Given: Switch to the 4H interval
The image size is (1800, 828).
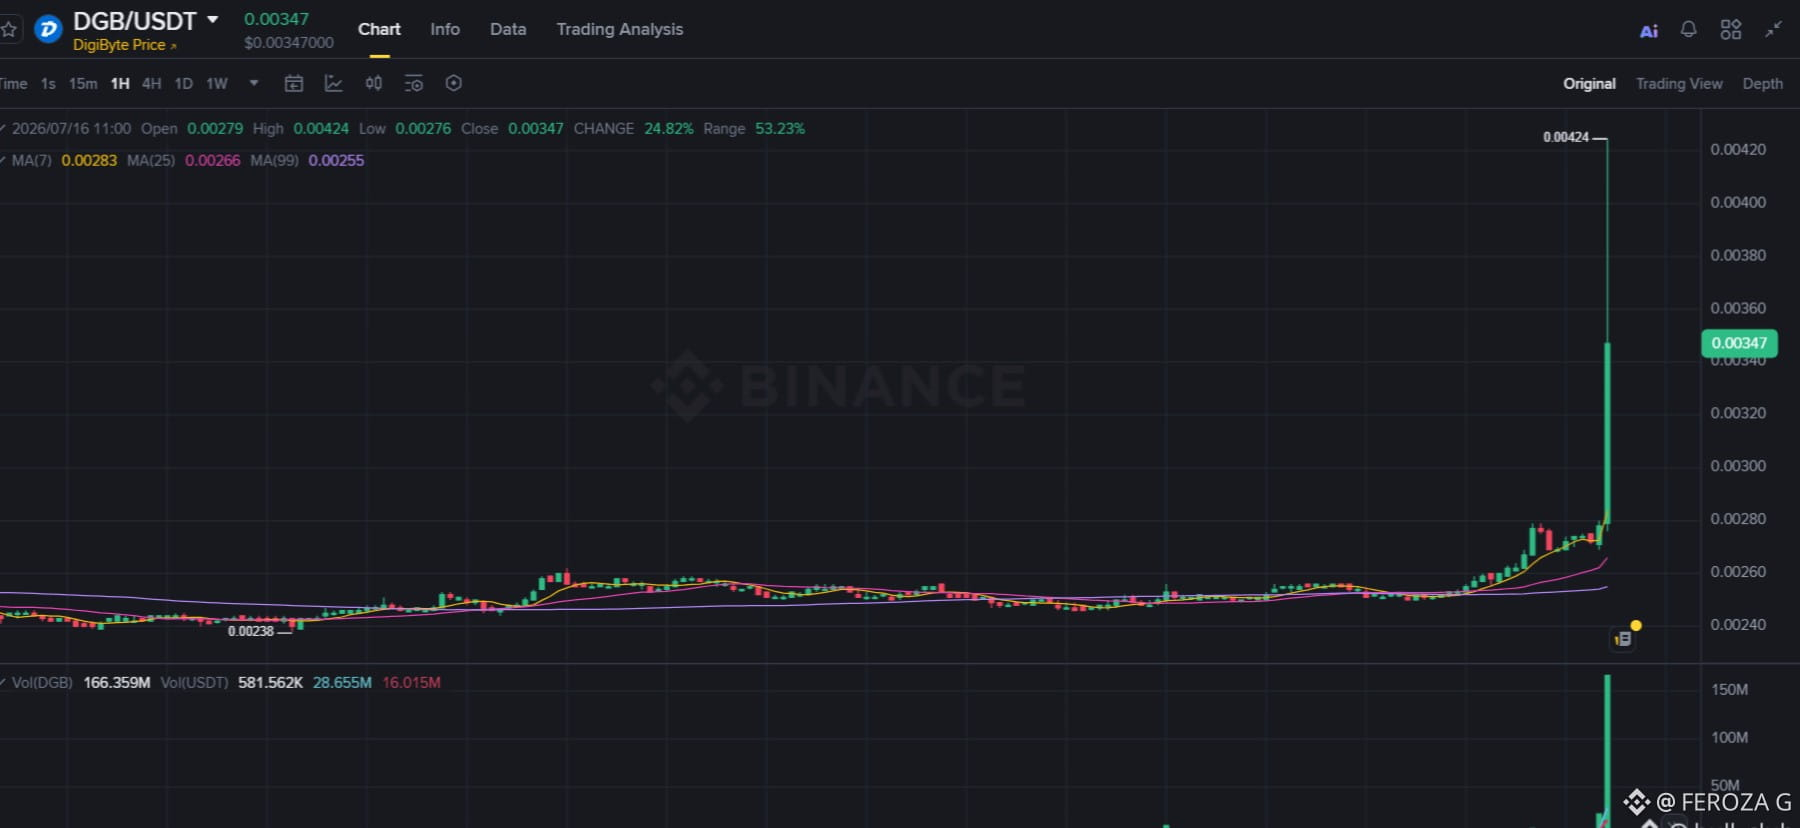Looking at the screenshot, I should coord(151,84).
